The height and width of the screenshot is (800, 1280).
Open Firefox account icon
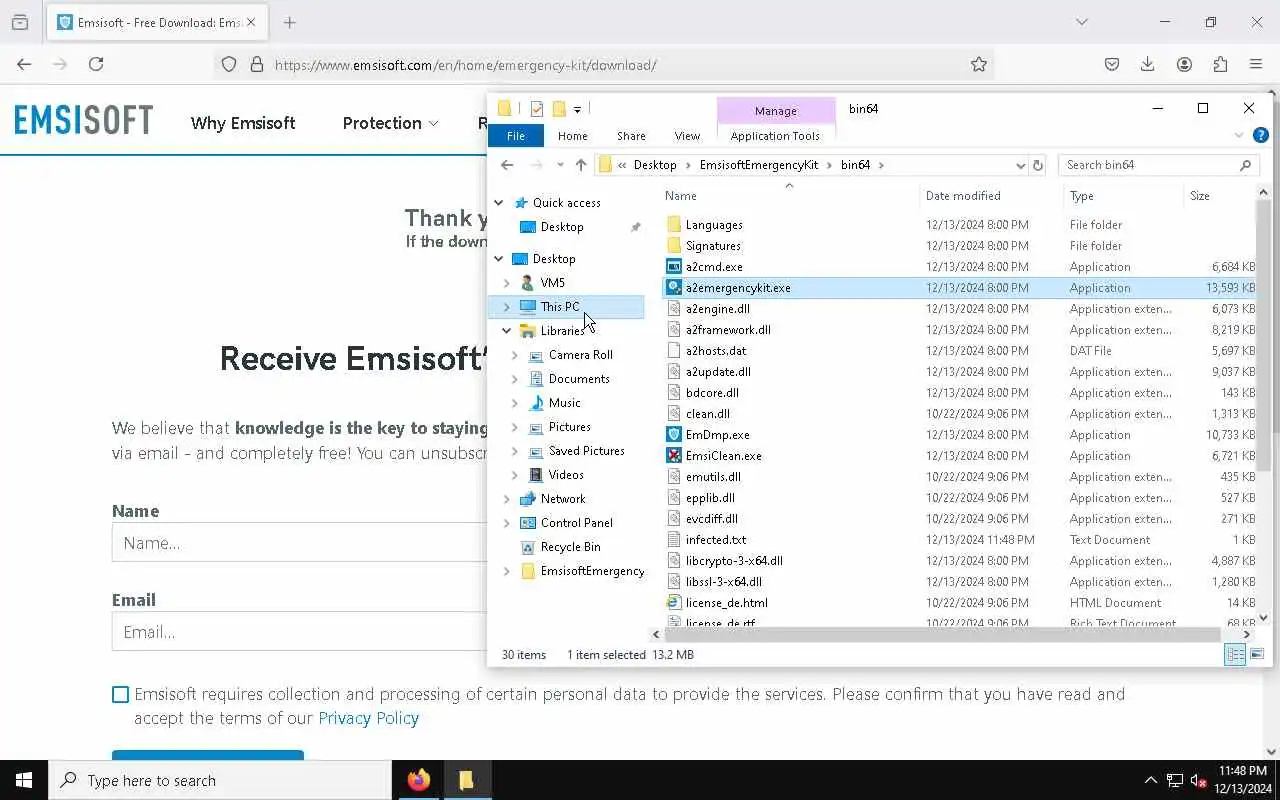pos(1184,64)
